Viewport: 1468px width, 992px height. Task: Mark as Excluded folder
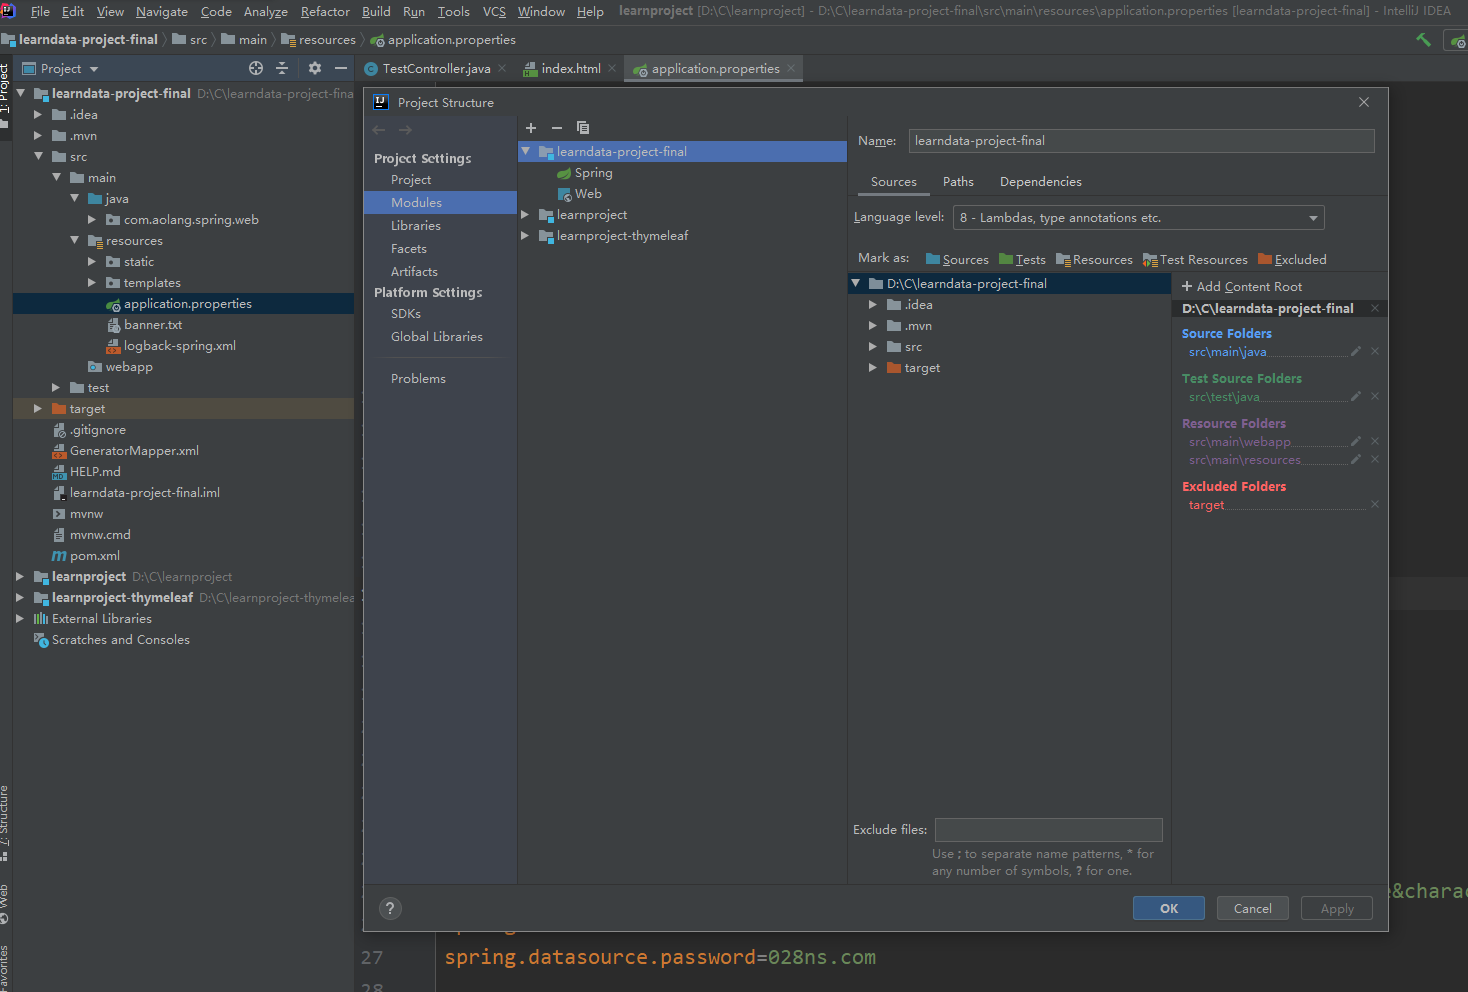click(1292, 259)
